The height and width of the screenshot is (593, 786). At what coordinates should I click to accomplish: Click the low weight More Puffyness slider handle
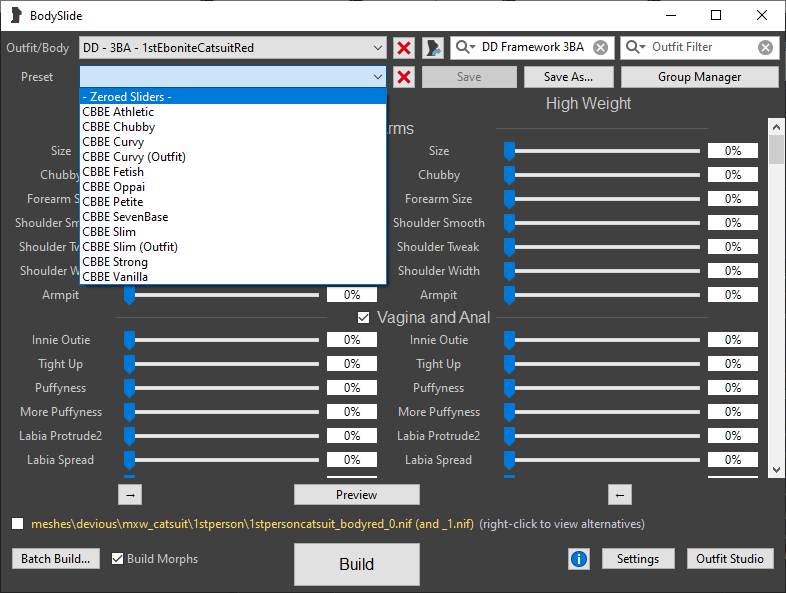(129, 412)
